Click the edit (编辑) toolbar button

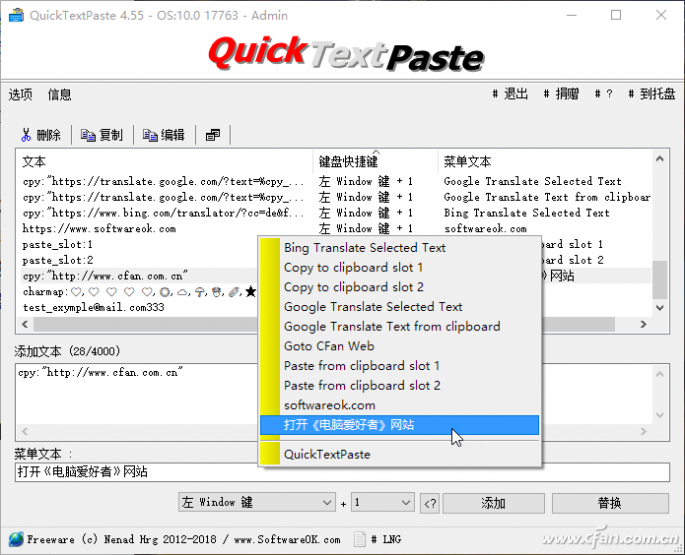(164, 135)
